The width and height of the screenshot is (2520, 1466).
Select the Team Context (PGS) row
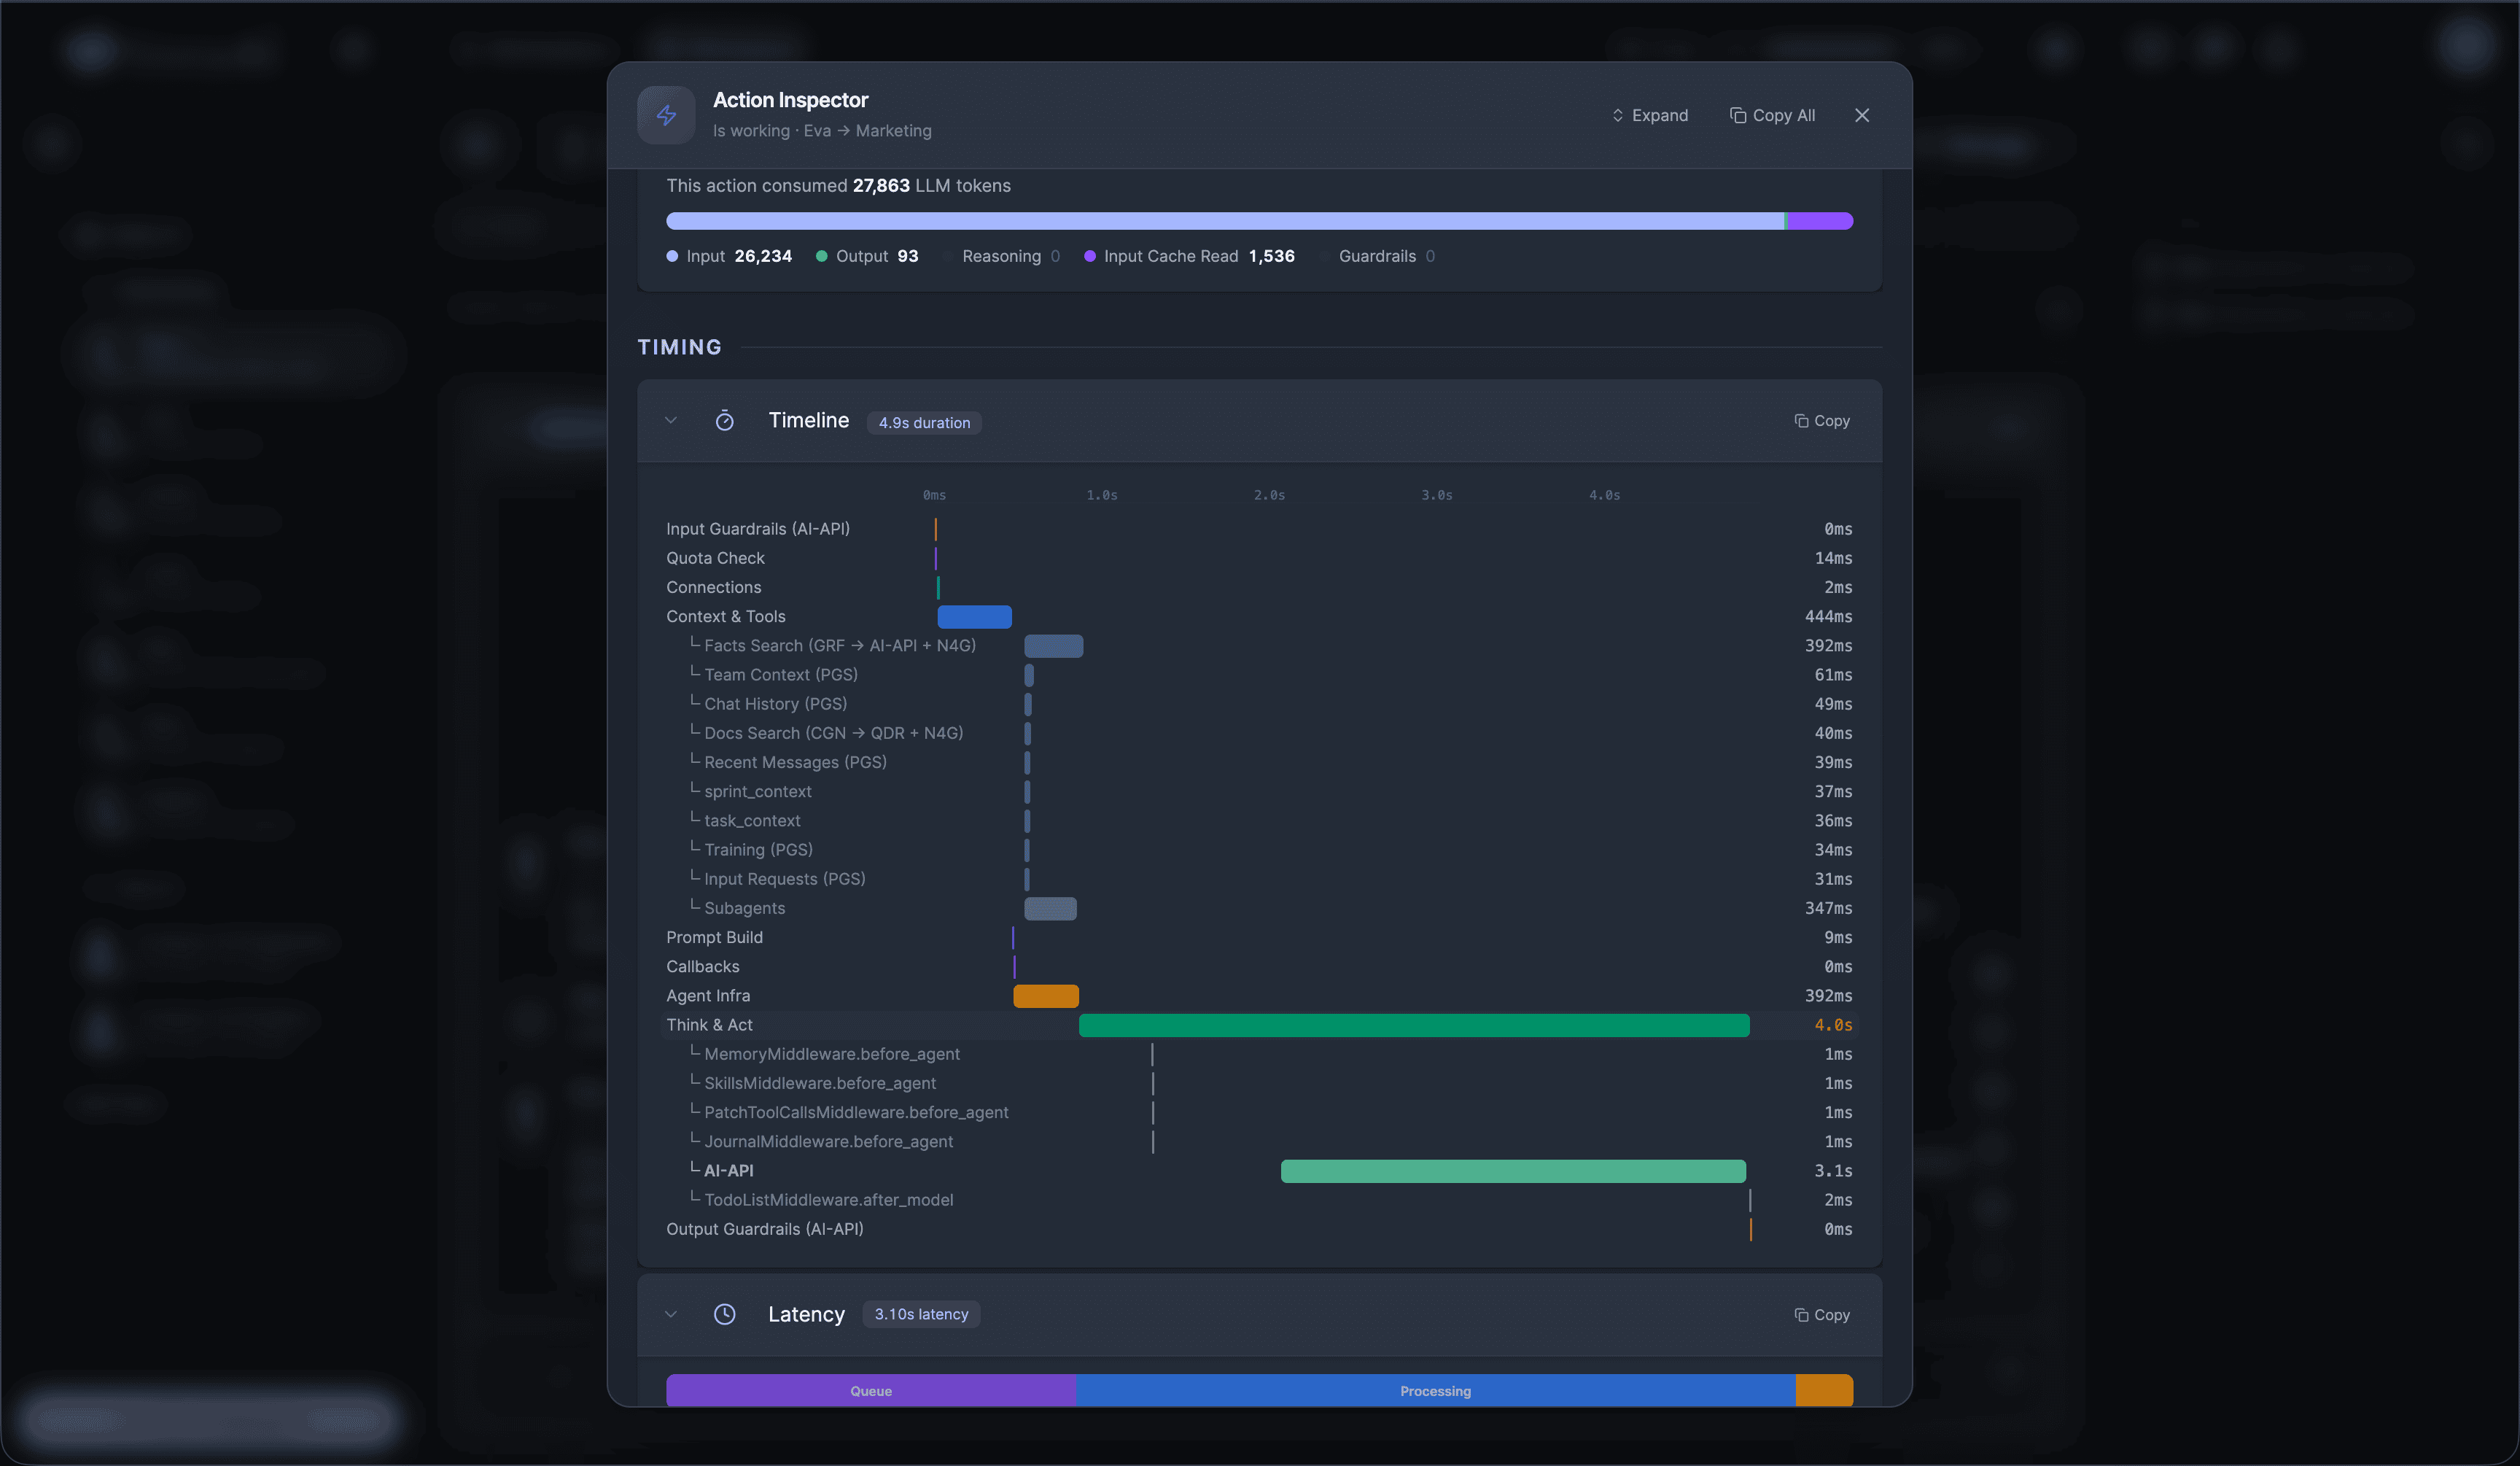click(x=1259, y=675)
